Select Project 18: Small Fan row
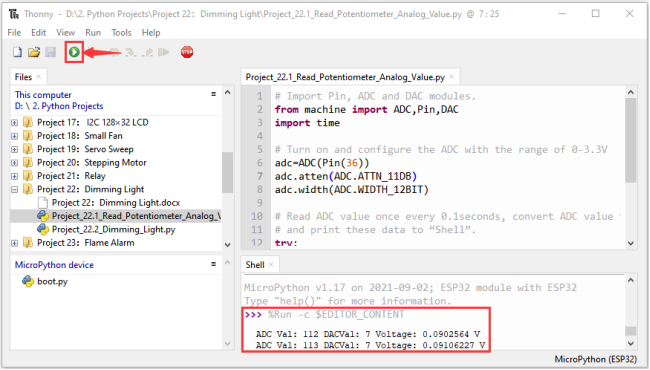The width and height of the screenshot is (650, 370). coord(116,136)
